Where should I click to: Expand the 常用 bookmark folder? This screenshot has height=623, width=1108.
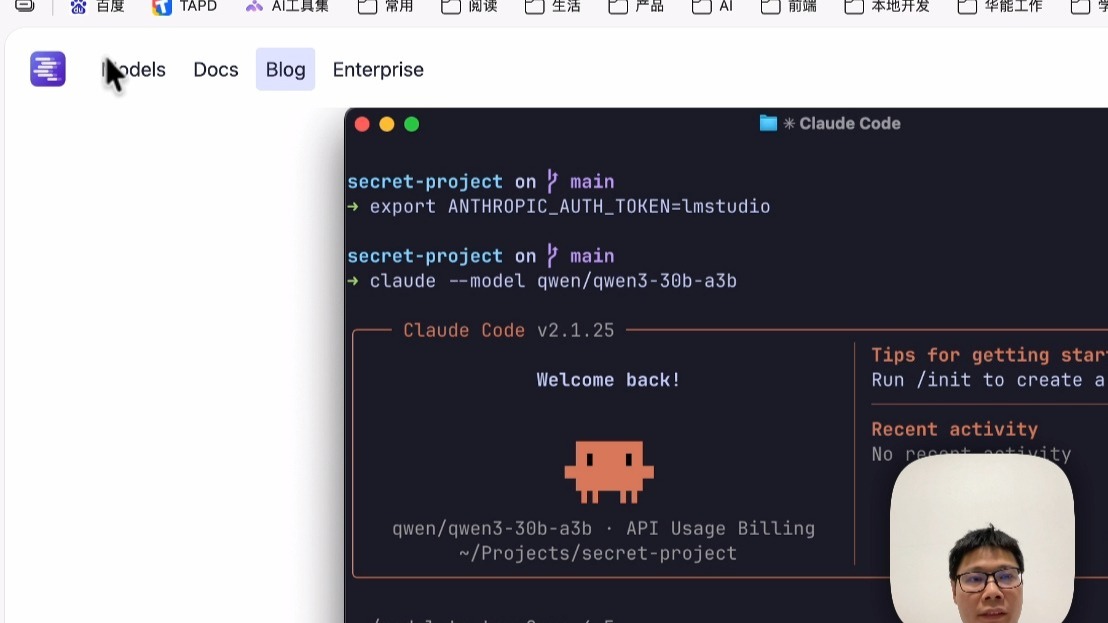point(386,6)
